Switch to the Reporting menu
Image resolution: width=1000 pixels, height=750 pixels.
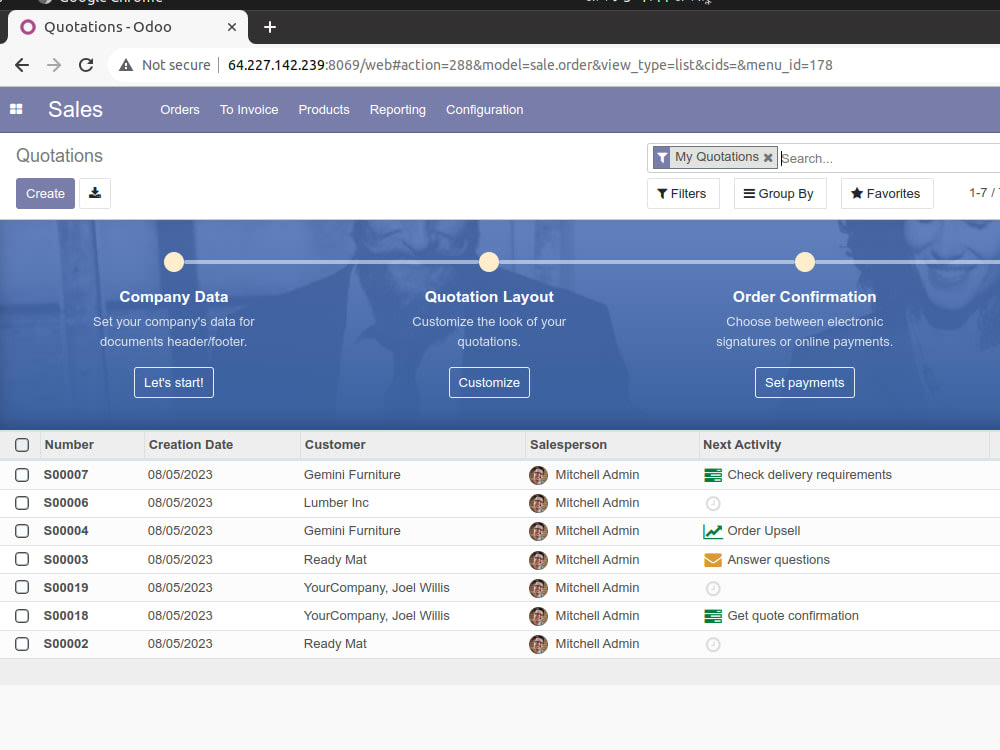coord(397,110)
